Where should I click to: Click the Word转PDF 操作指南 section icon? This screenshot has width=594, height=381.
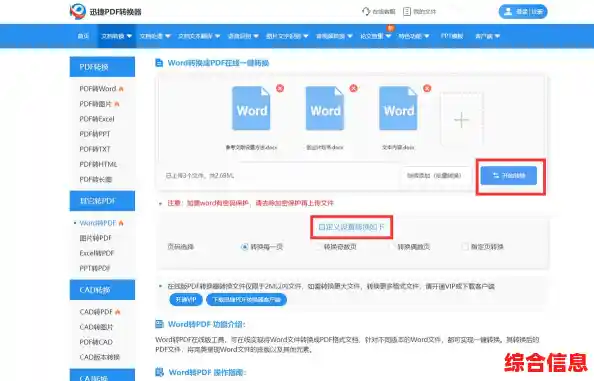[159, 372]
